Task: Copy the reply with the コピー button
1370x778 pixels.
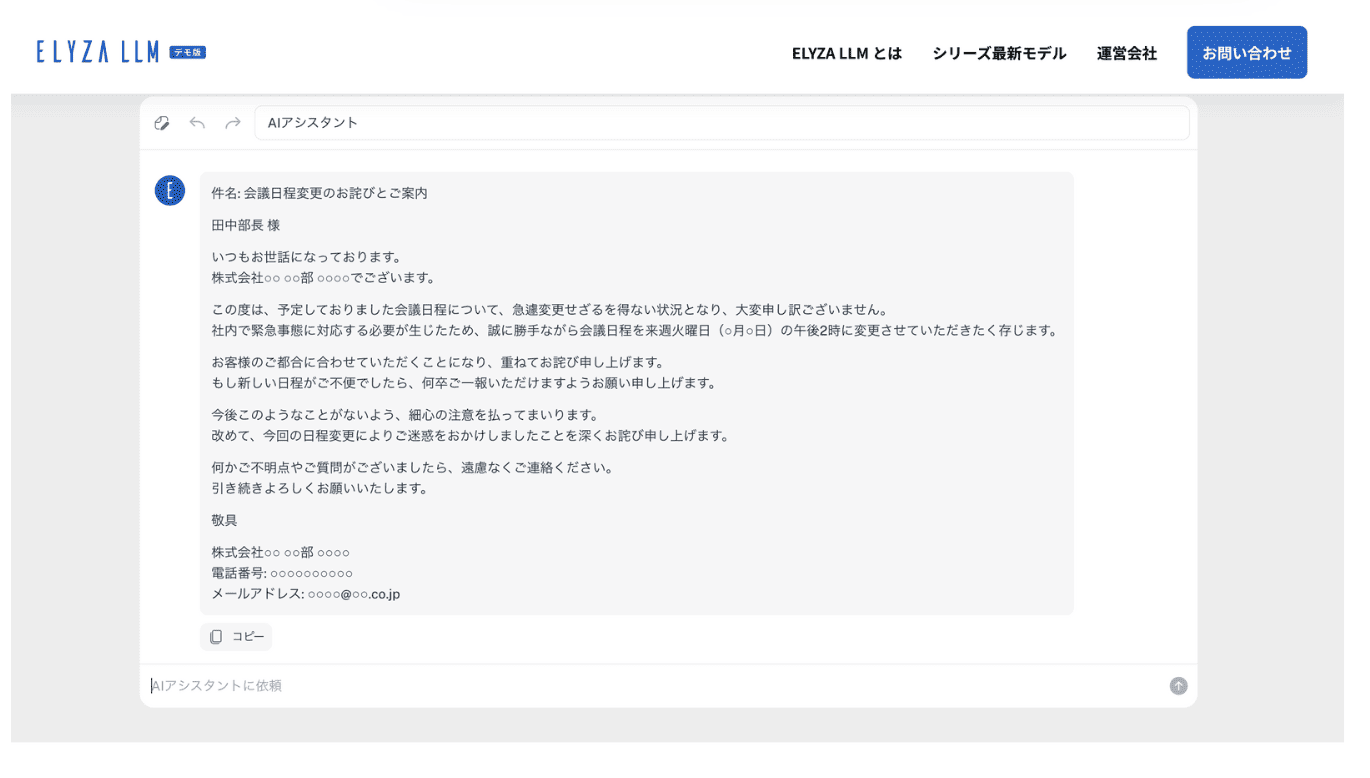Action: click(236, 637)
